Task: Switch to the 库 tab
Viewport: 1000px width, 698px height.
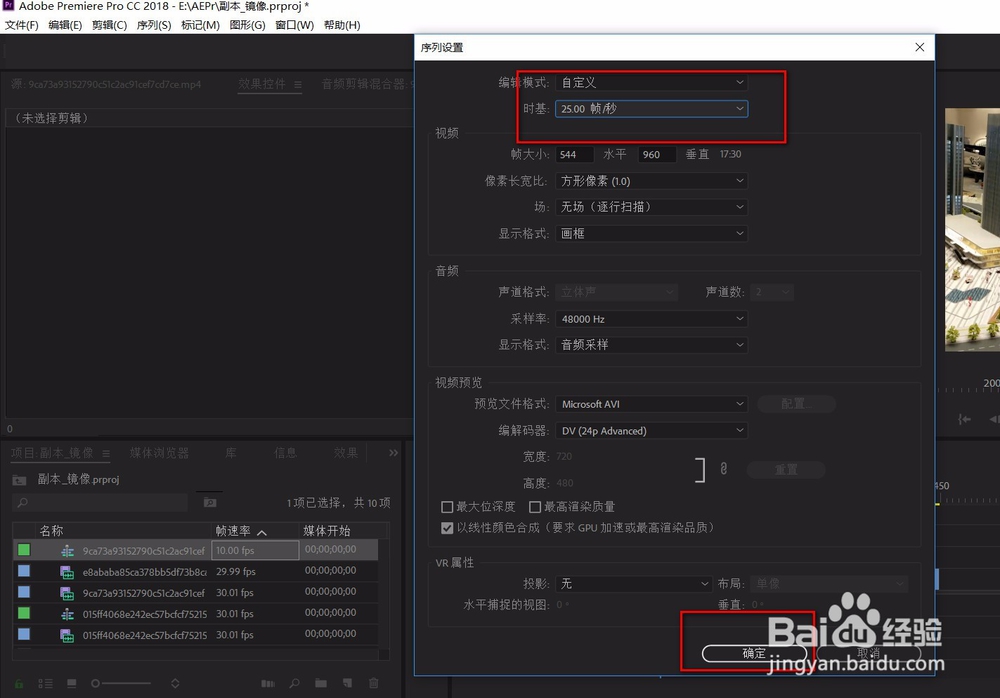Action: pos(231,453)
